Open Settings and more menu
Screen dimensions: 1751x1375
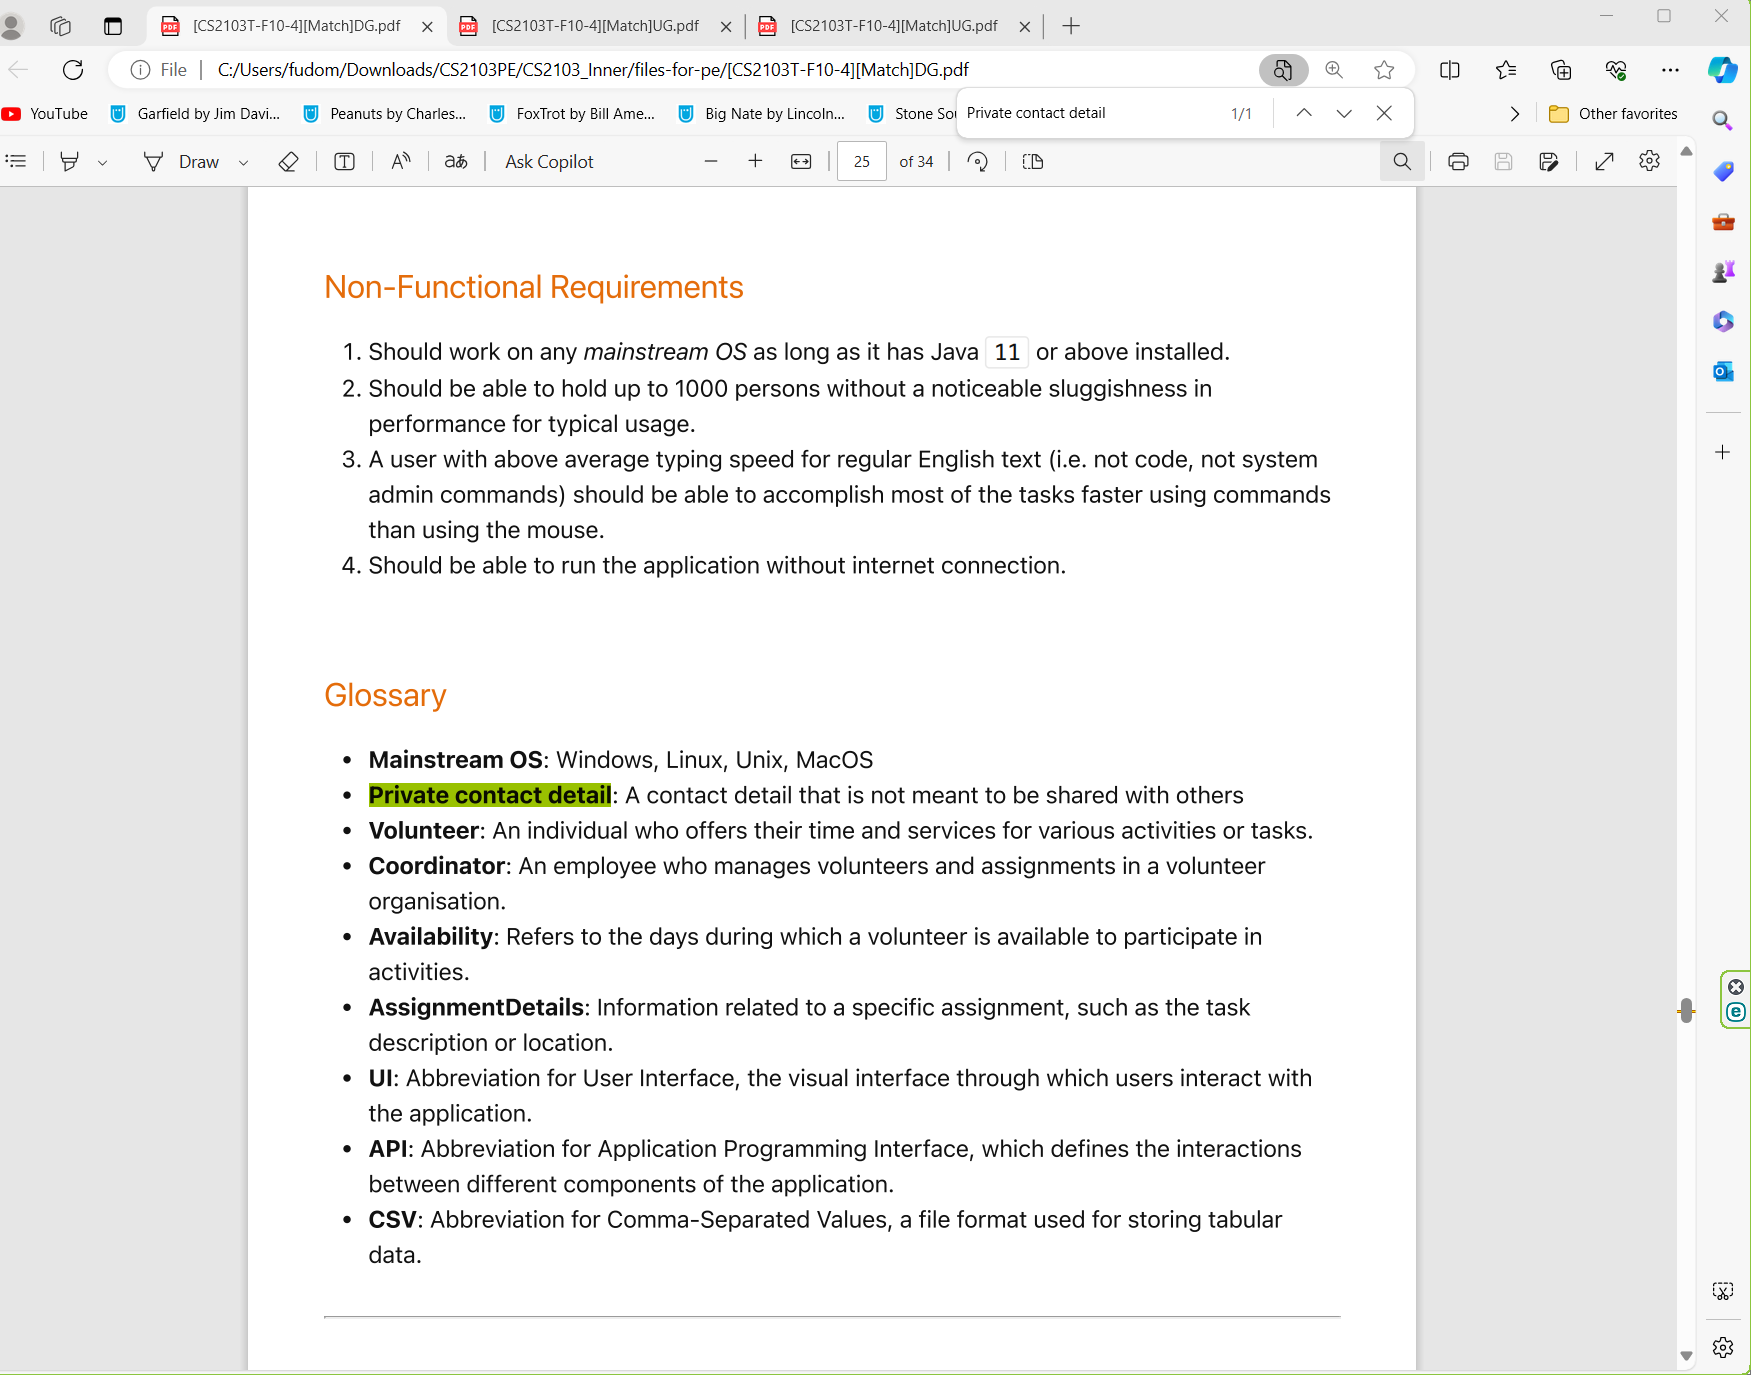tap(1670, 69)
